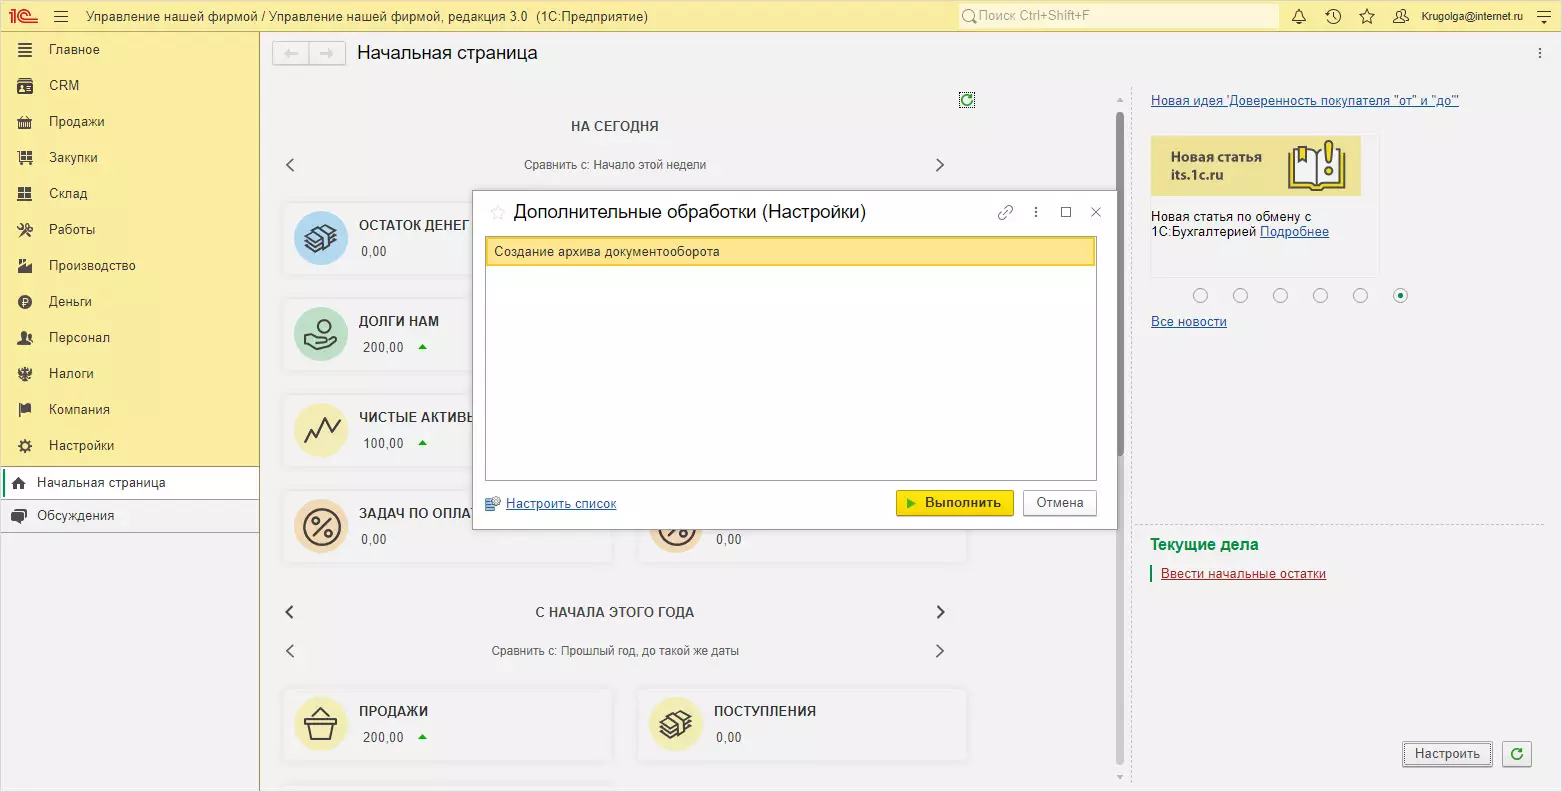Previous comparison period for Начало этой недели
This screenshot has height=792, width=1562.
point(290,165)
